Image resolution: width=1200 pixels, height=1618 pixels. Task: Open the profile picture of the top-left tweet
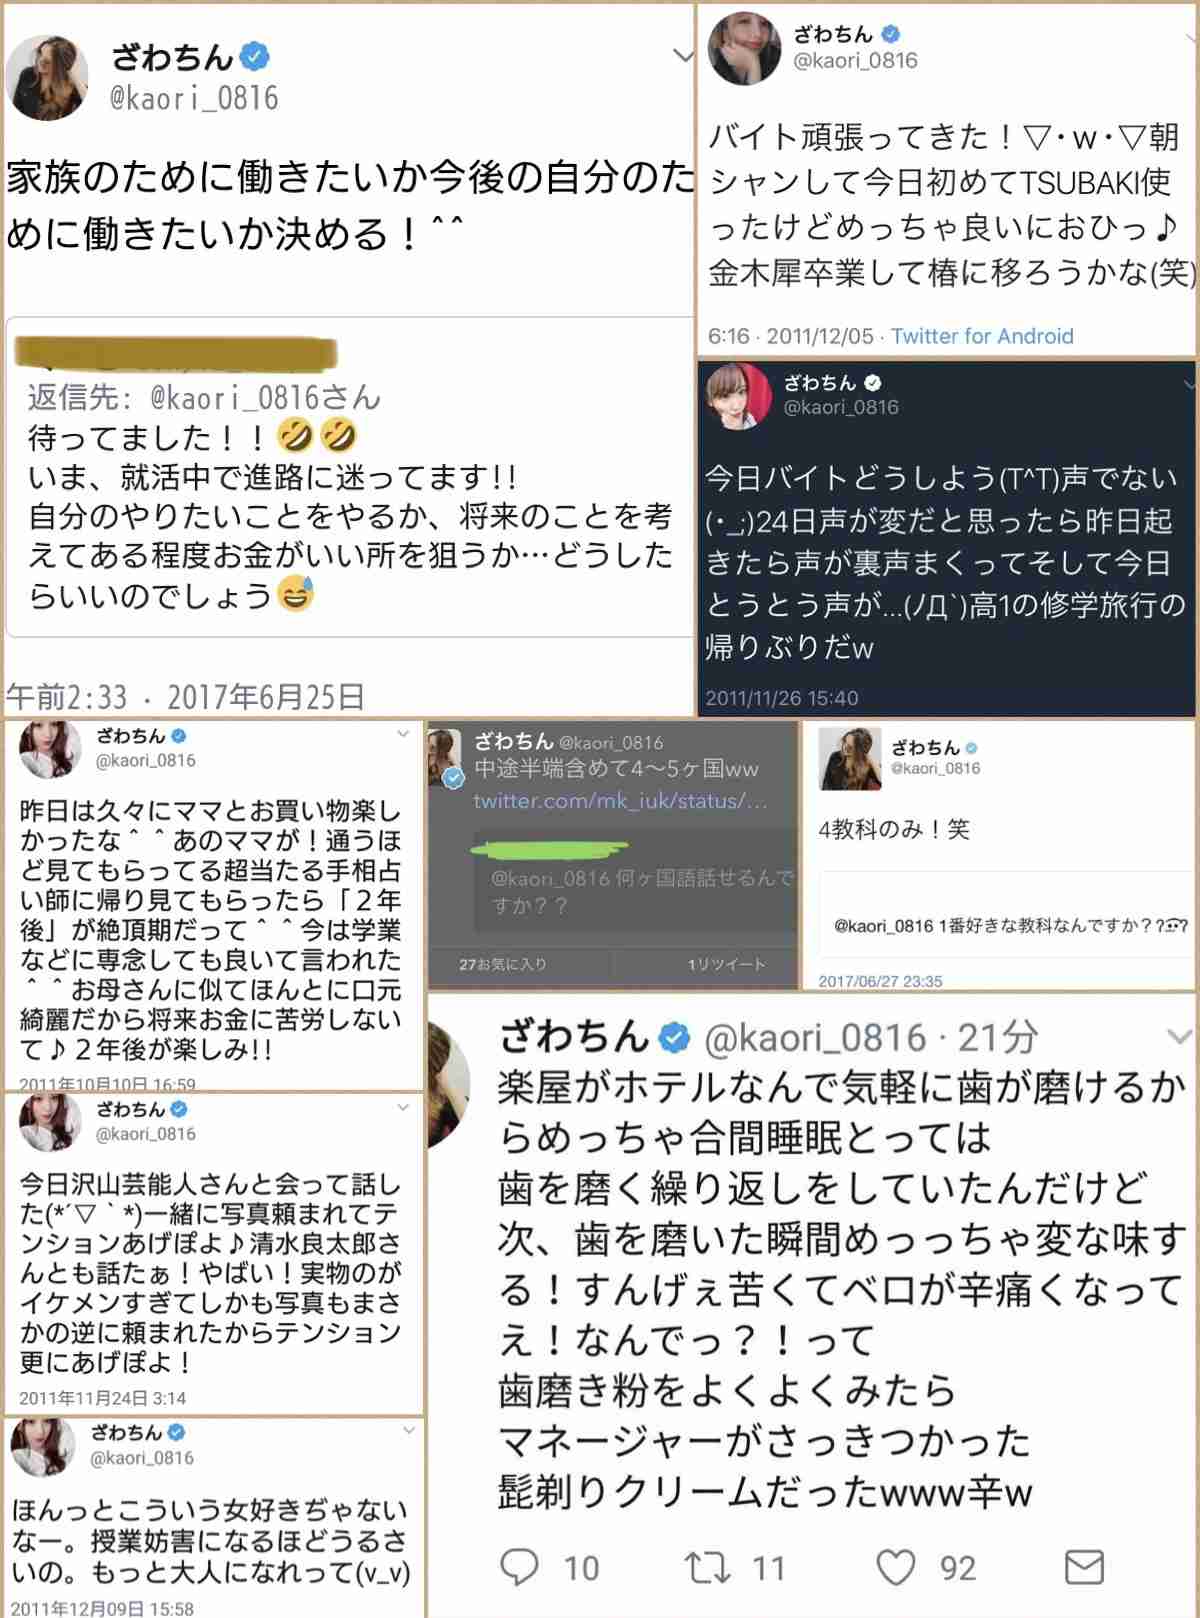(47, 77)
